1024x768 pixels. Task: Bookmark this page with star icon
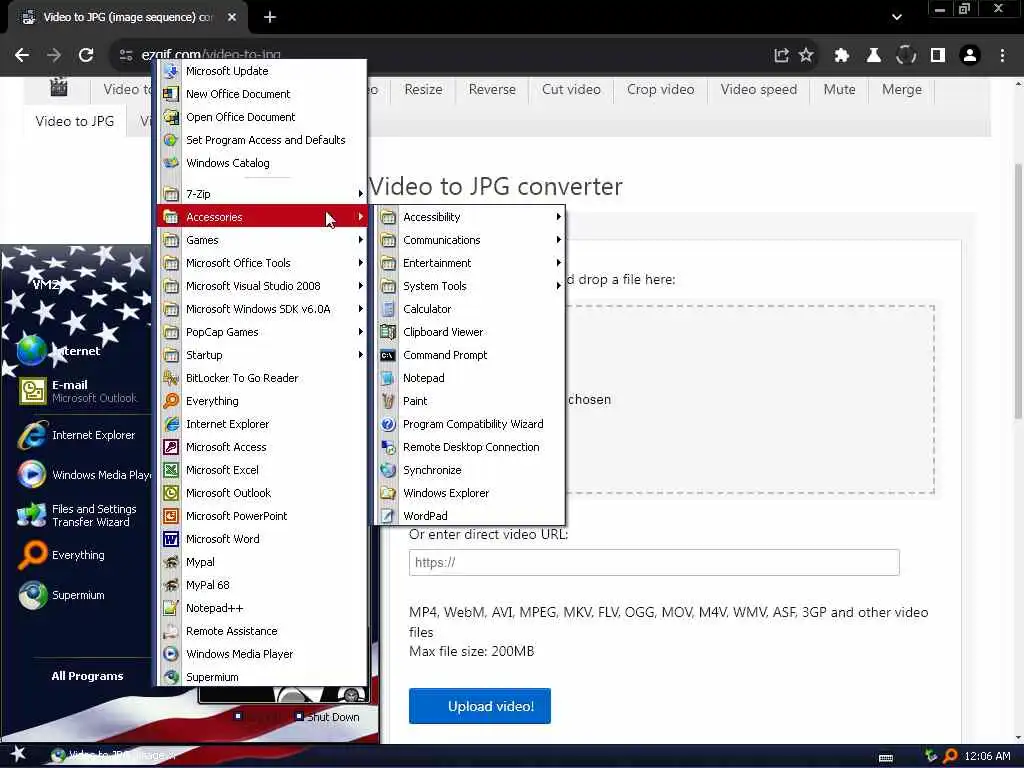(x=807, y=55)
